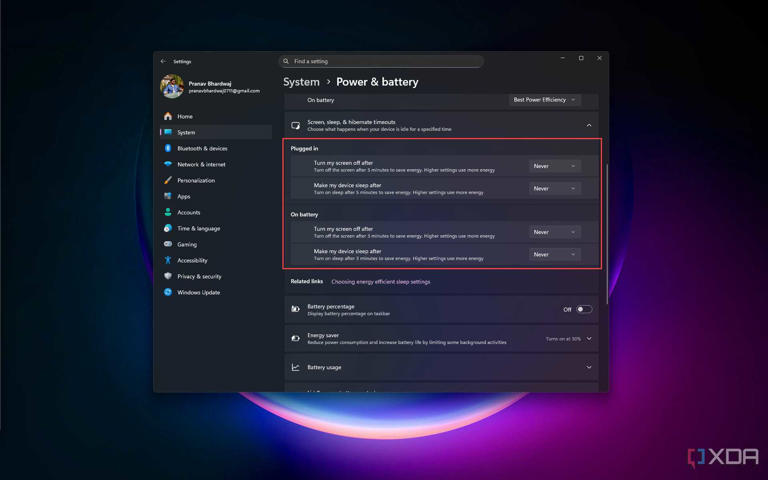
Task: Collapse Screen, sleep, & hibernate timeouts section
Action: 589,125
